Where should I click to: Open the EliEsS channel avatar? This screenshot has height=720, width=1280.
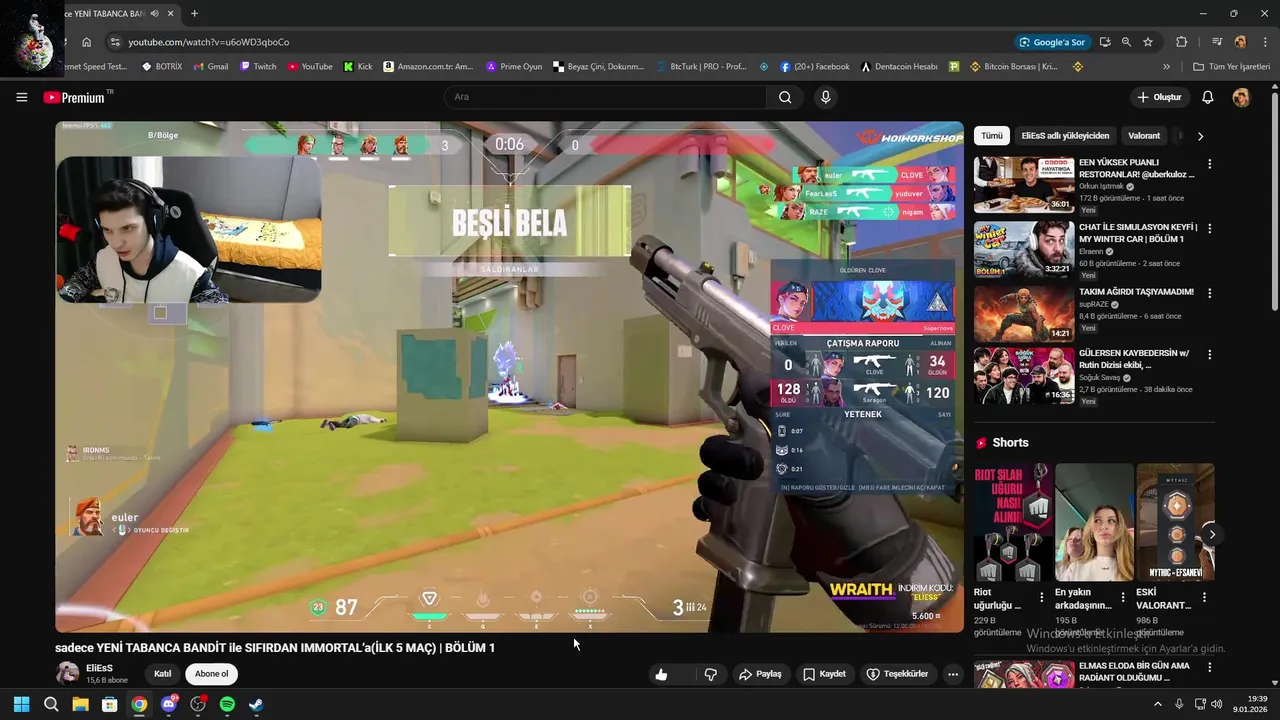(x=67, y=673)
